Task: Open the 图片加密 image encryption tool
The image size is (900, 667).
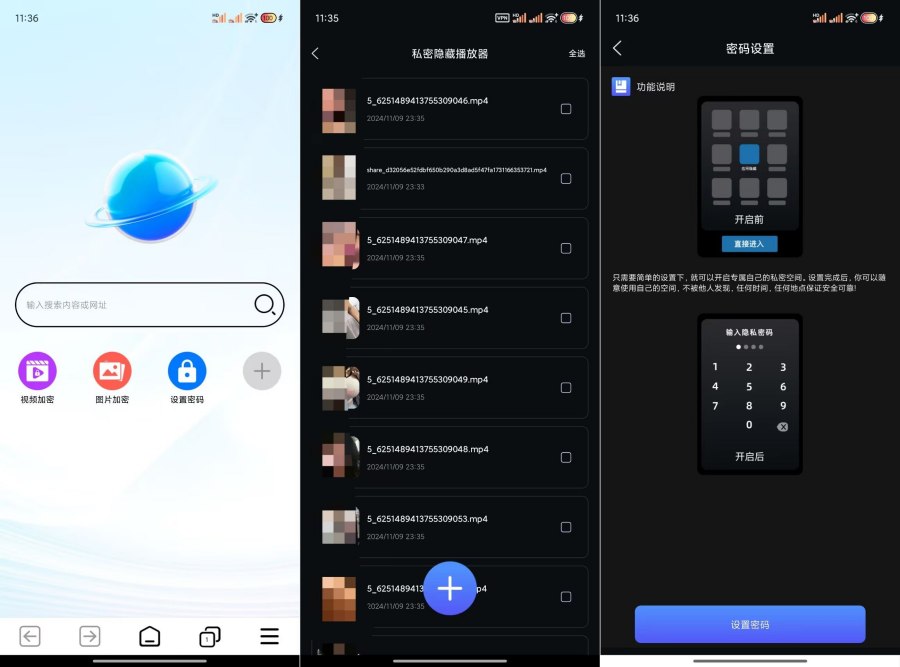Action: (111, 371)
